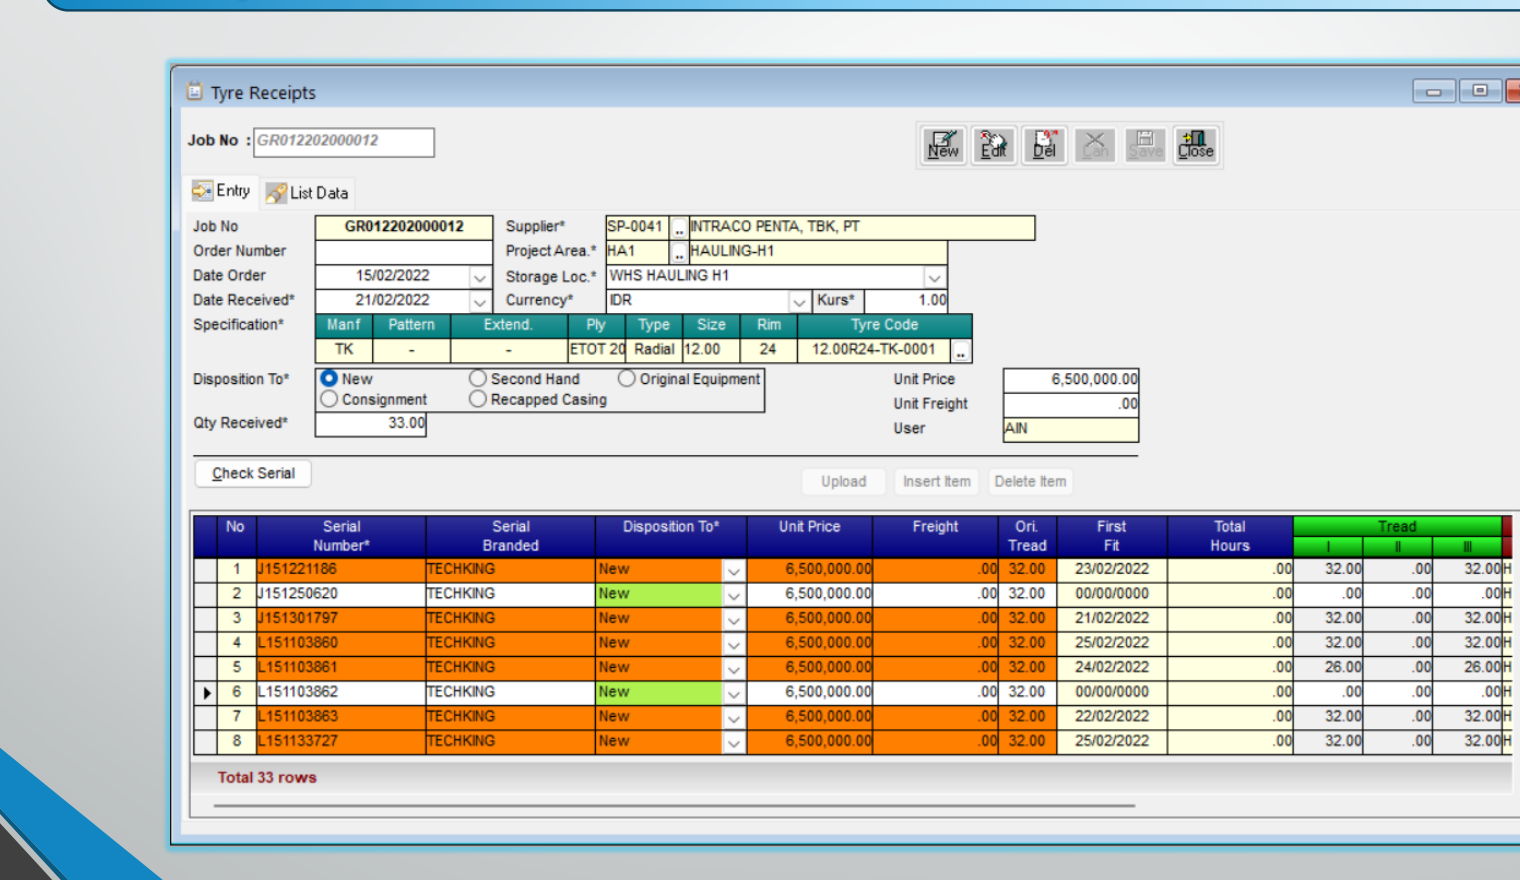Click the Check Serial button

(253, 473)
